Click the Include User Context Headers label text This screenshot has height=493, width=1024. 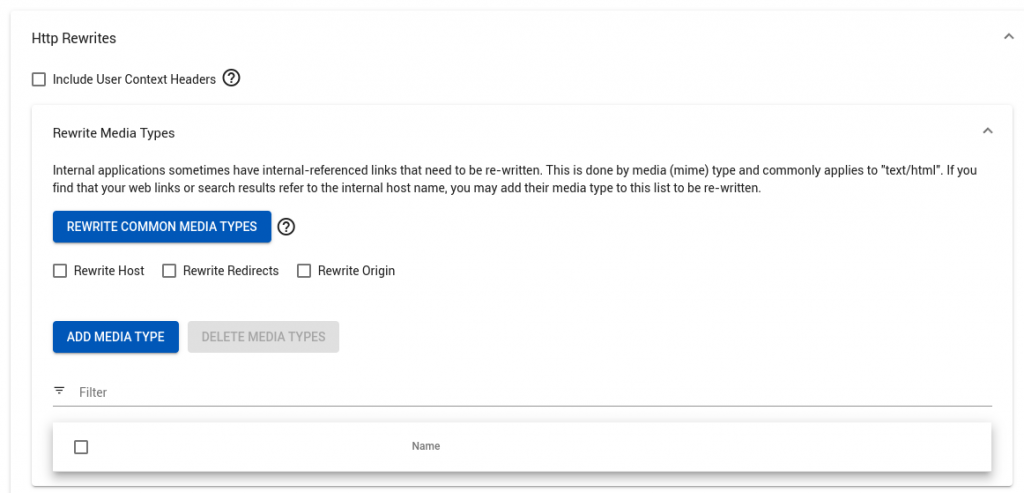[x=134, y=79]
